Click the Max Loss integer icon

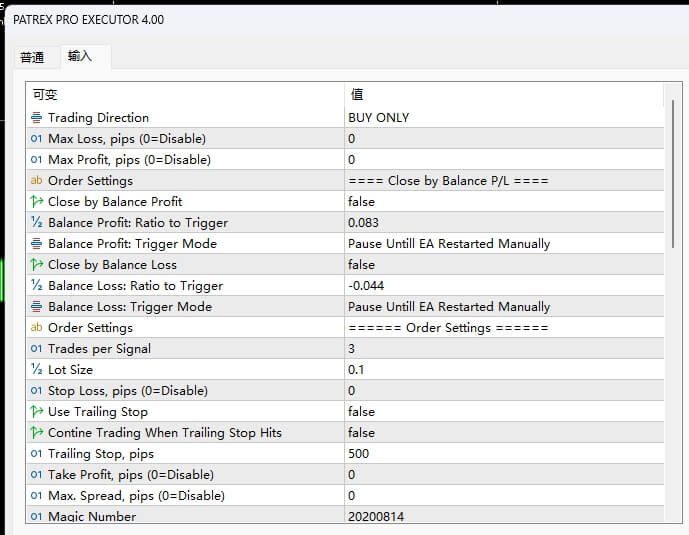click(x=36, y=139)
